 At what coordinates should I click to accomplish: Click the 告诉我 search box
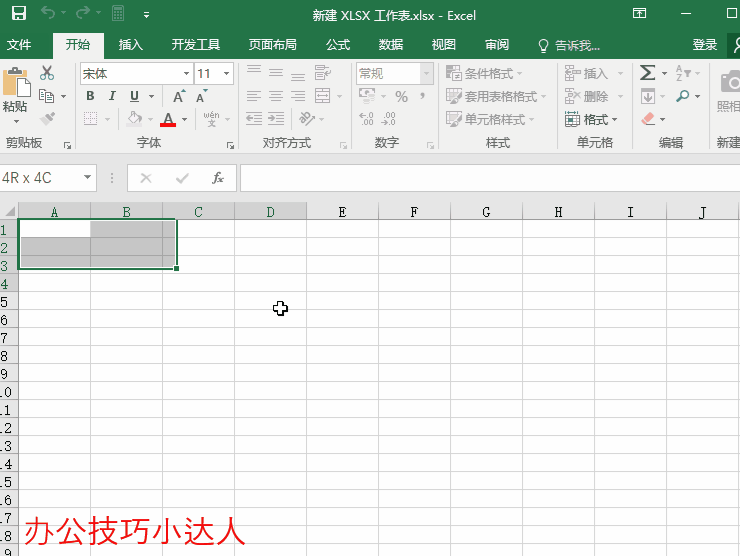569,45
